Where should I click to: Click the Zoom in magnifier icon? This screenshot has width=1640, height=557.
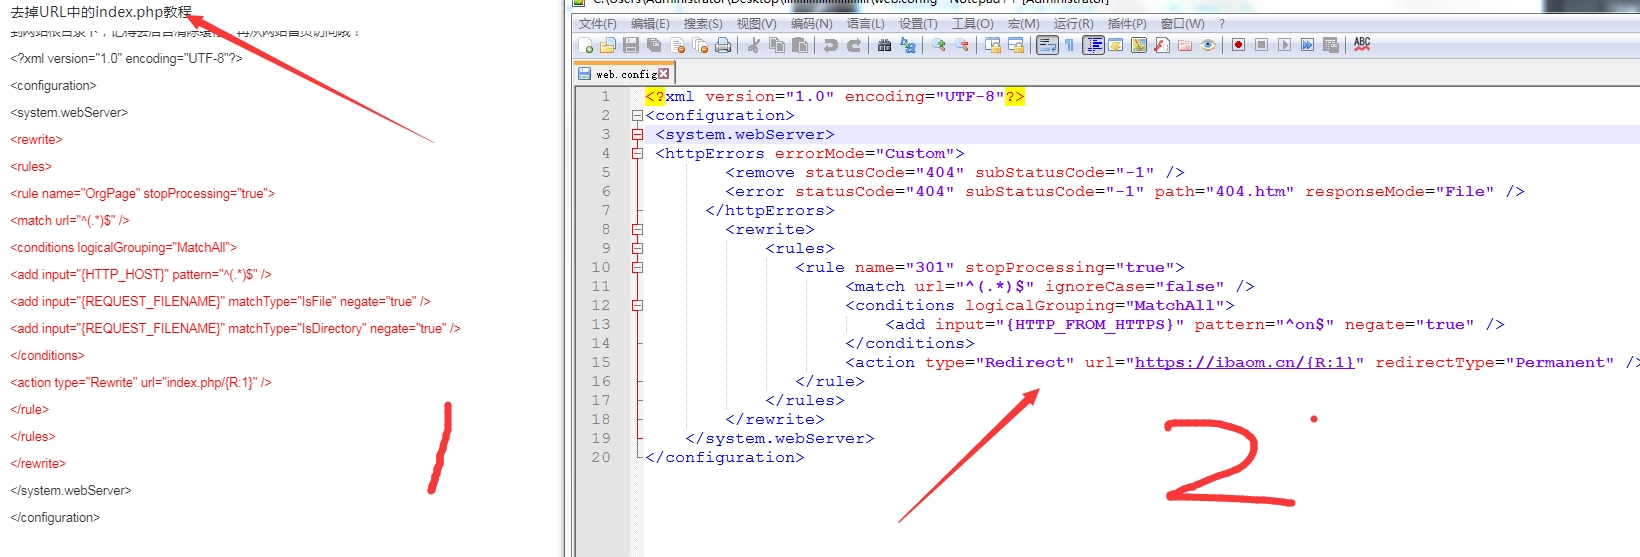click(x=938, y=45)
